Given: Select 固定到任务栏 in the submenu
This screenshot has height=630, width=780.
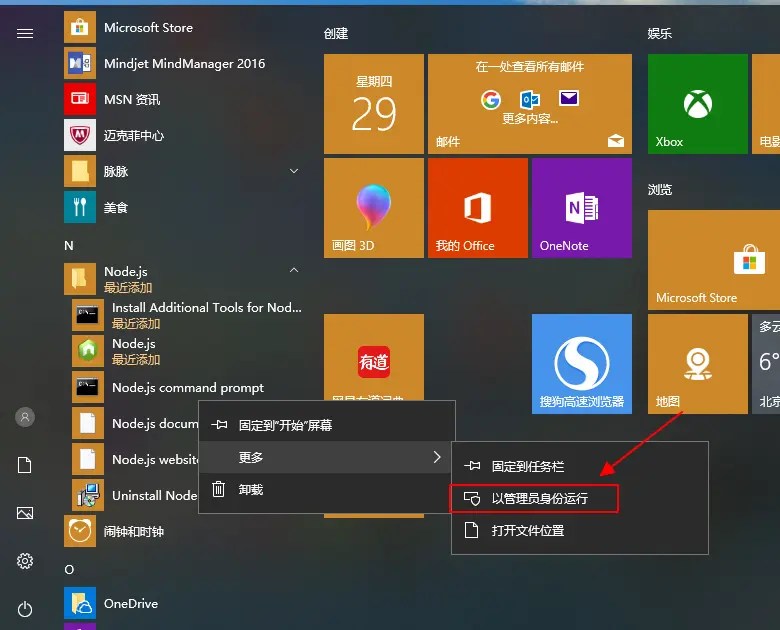Looking at the screenshot, I should pyautogui.click(x=580, y=466).
